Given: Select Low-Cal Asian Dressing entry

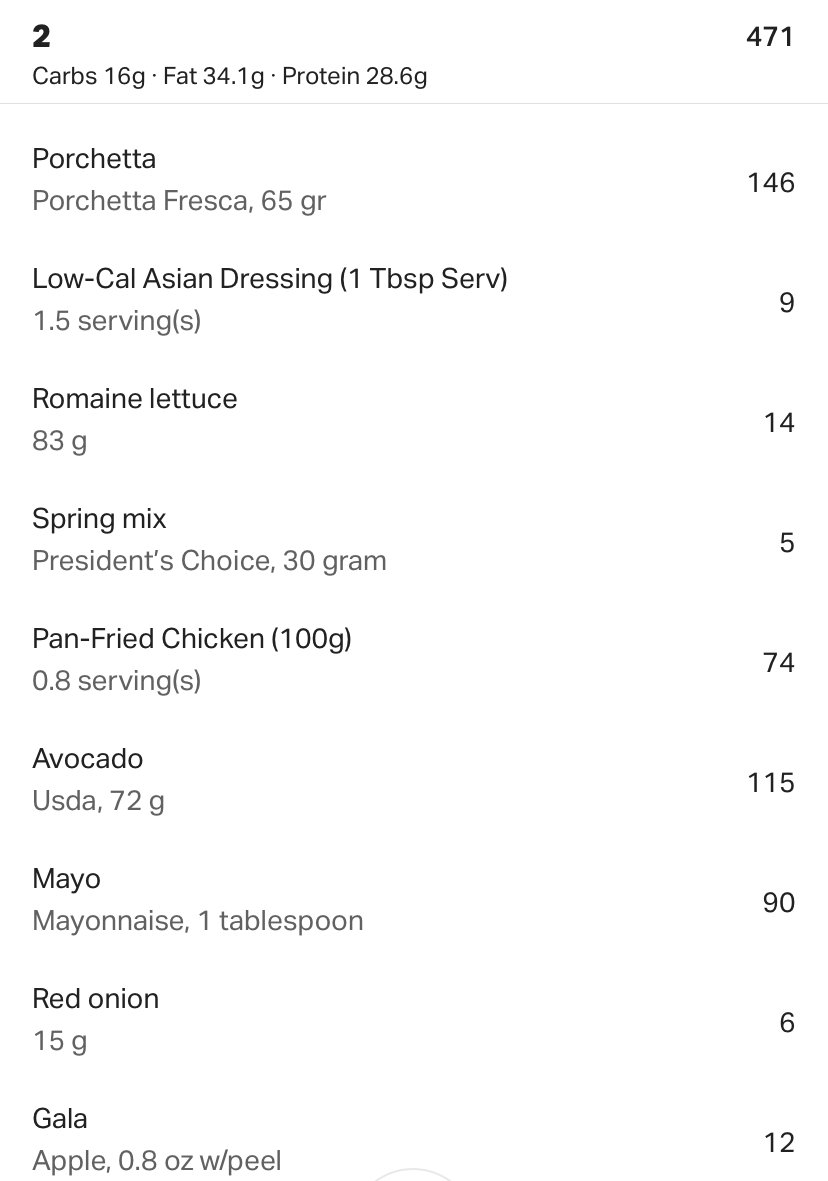Looking at the screenshot, I should tap(414, 300).
